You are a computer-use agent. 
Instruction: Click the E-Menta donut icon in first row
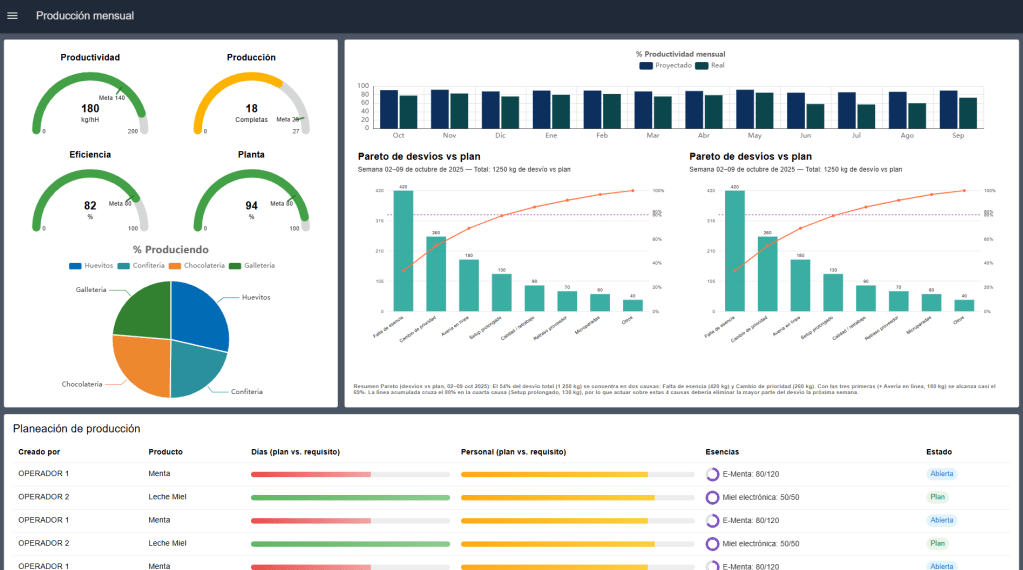tap(712, 474)
